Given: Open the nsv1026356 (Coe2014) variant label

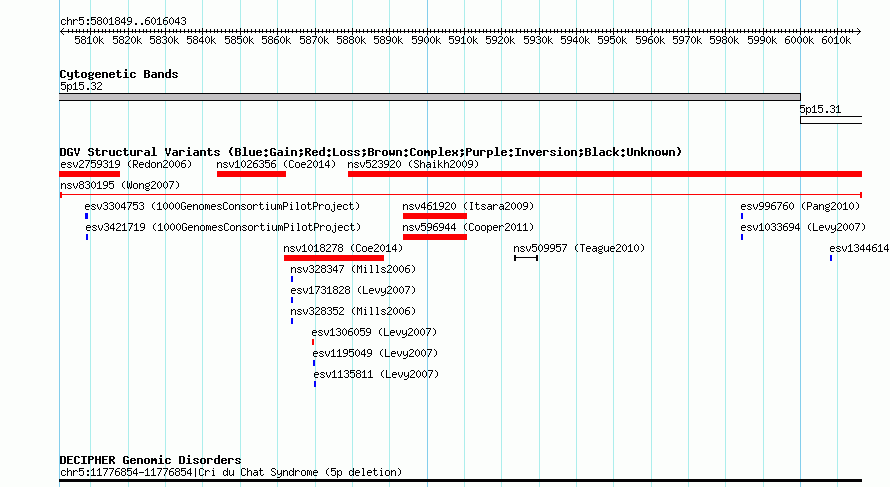Looking at the screenshot, I should click(x=276, y=165).
